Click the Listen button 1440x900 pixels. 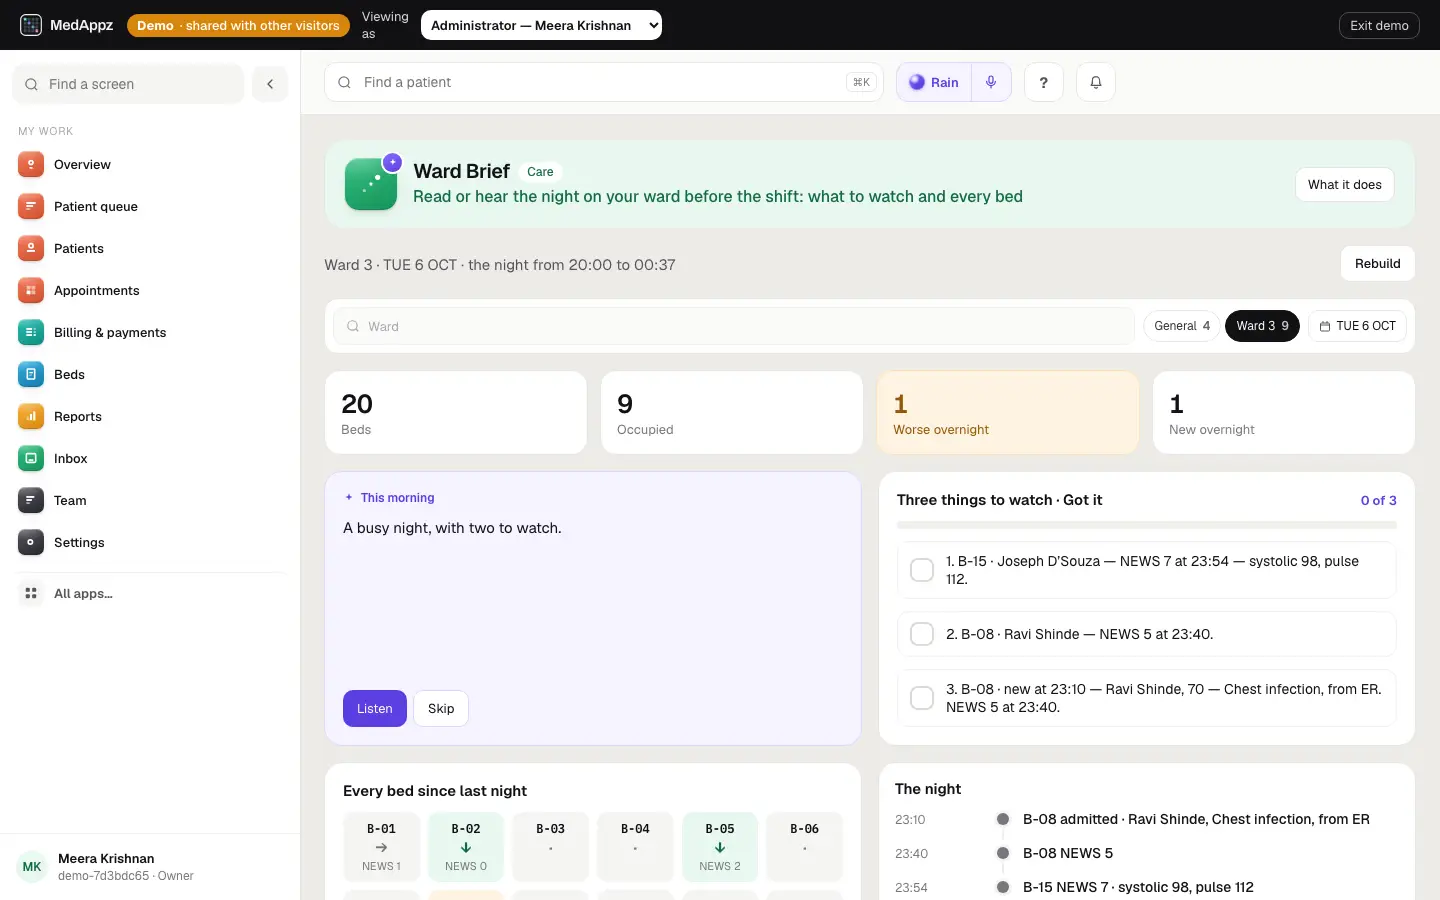pyautogui.click(x=375, y=709)
